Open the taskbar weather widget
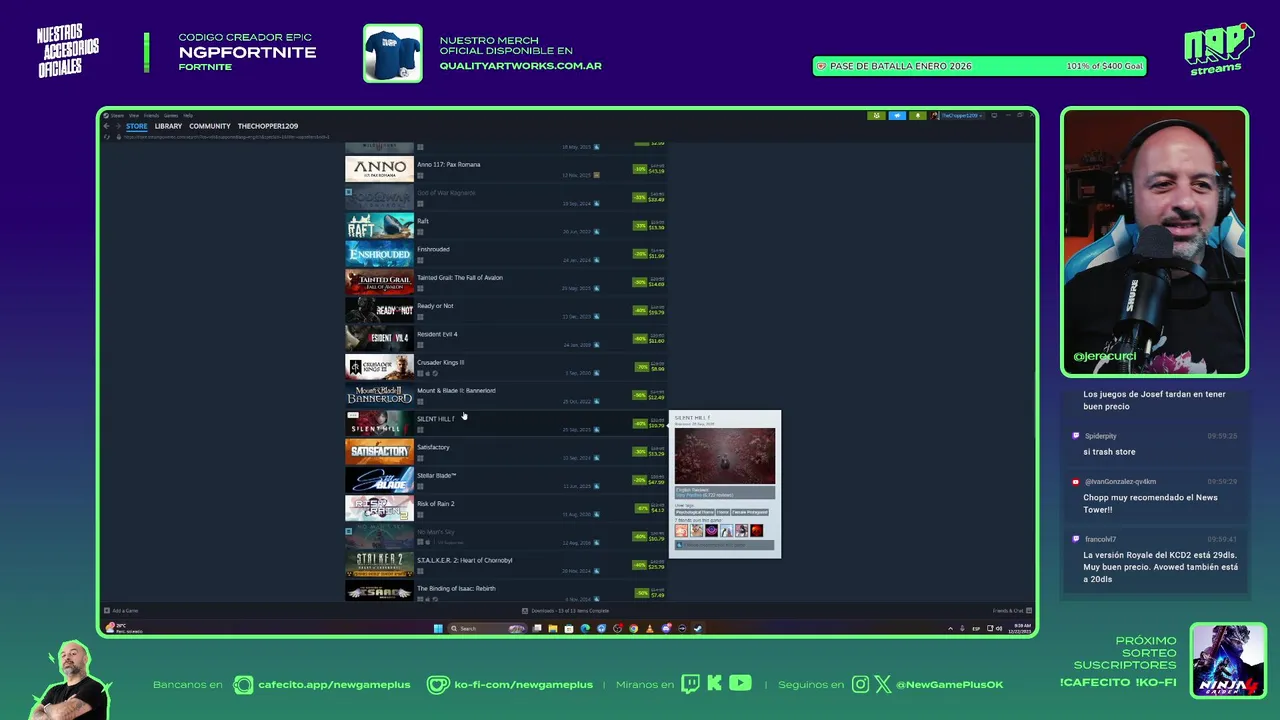Screen dimensions: 1280x720 click(125, 628)
